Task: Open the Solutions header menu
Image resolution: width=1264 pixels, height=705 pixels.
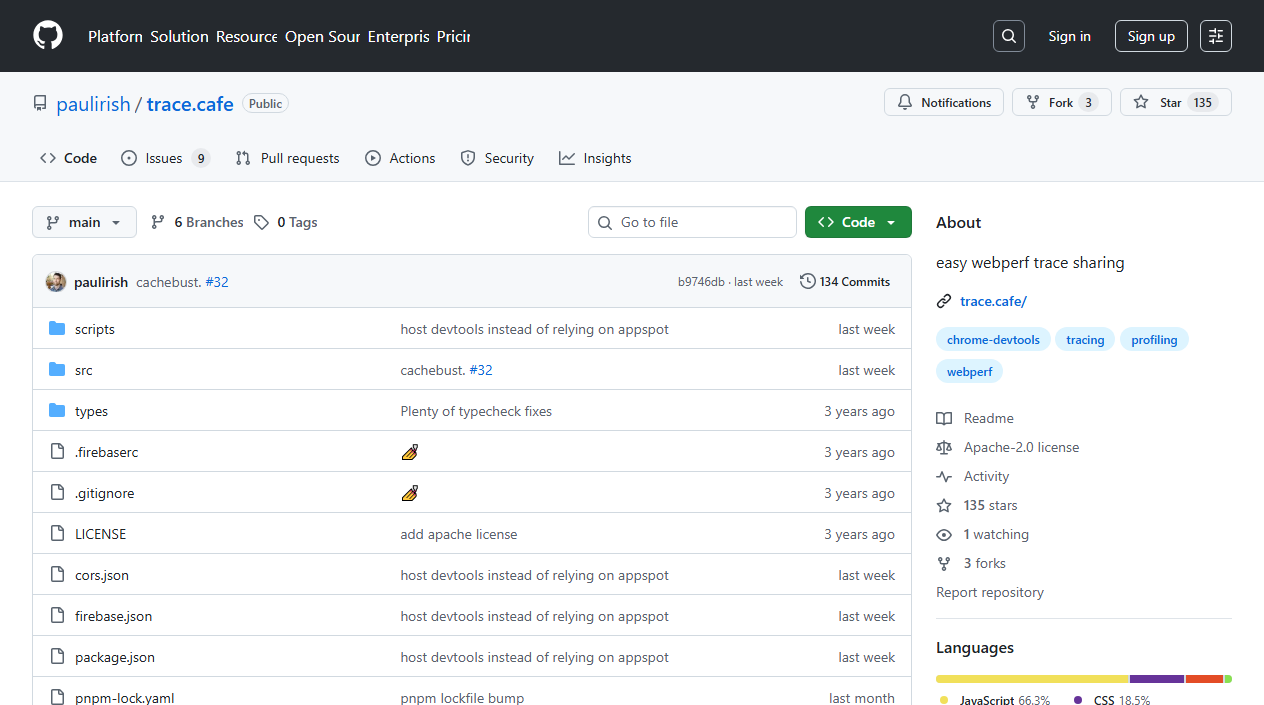Action: 180,36
